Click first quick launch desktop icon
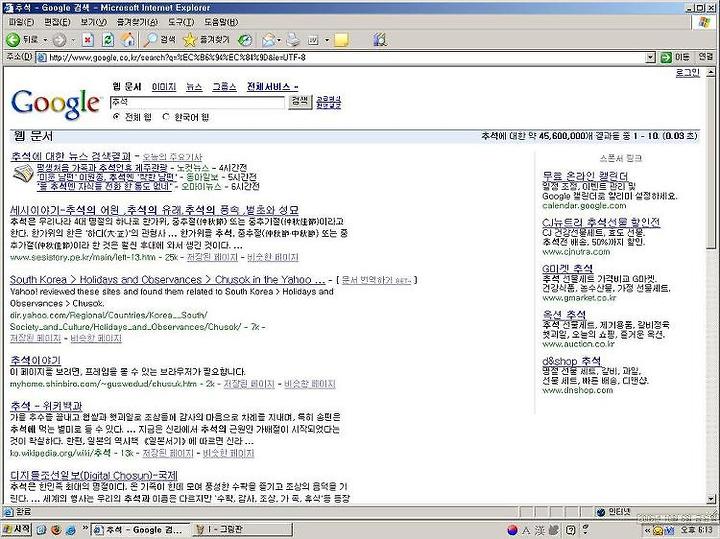The image size is (720, 539). (41, 530)
